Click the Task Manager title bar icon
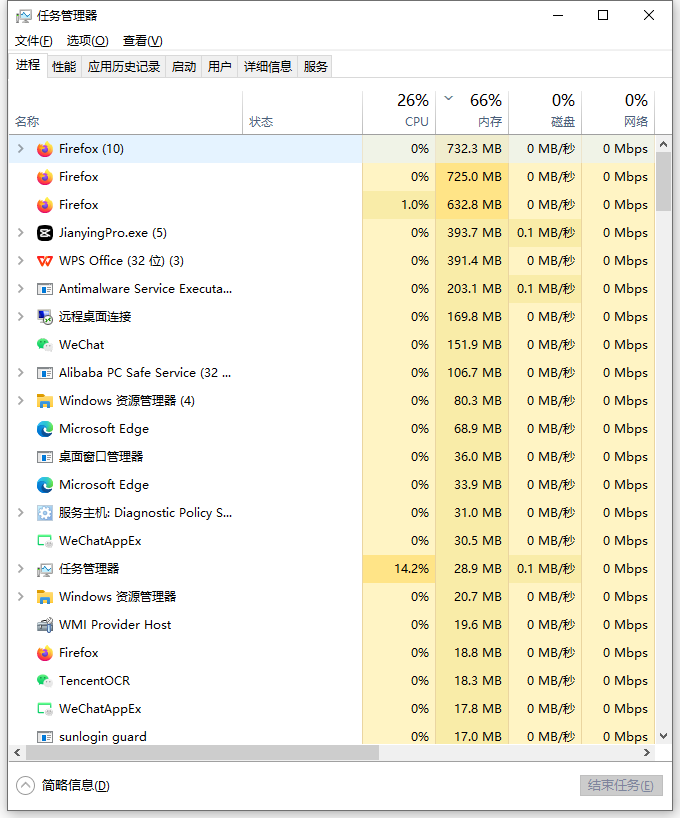 pyautogui.click(x=23, y=16)
